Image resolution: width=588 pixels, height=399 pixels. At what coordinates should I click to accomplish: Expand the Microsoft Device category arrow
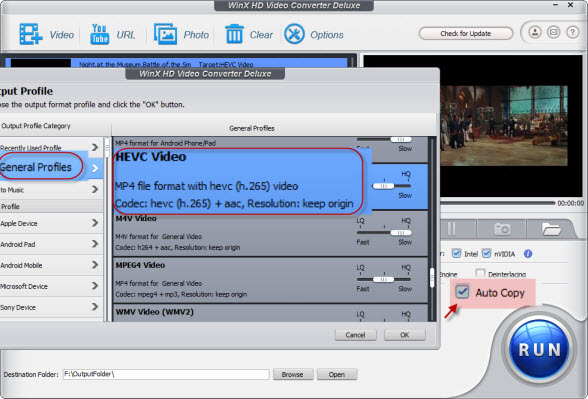[95, 286]
